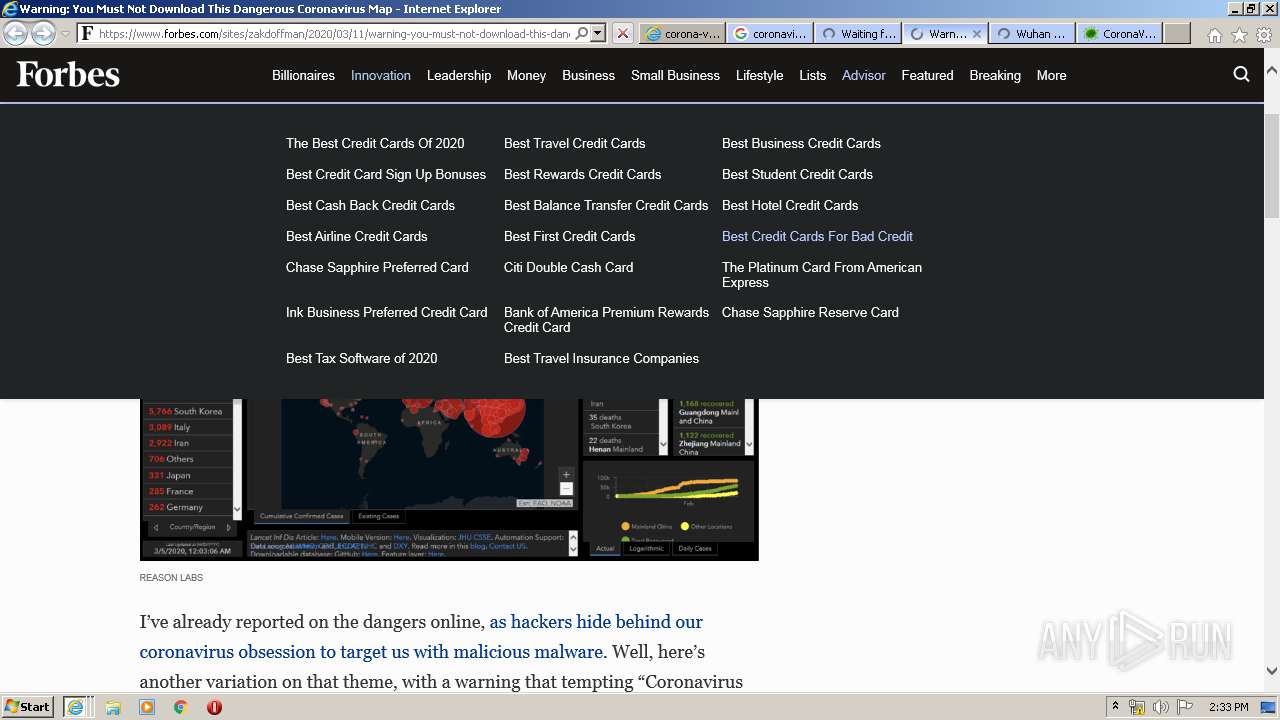Open the Favorites star icon
The width and height of the screenshot is (1280, 720).
point(1239,35)
